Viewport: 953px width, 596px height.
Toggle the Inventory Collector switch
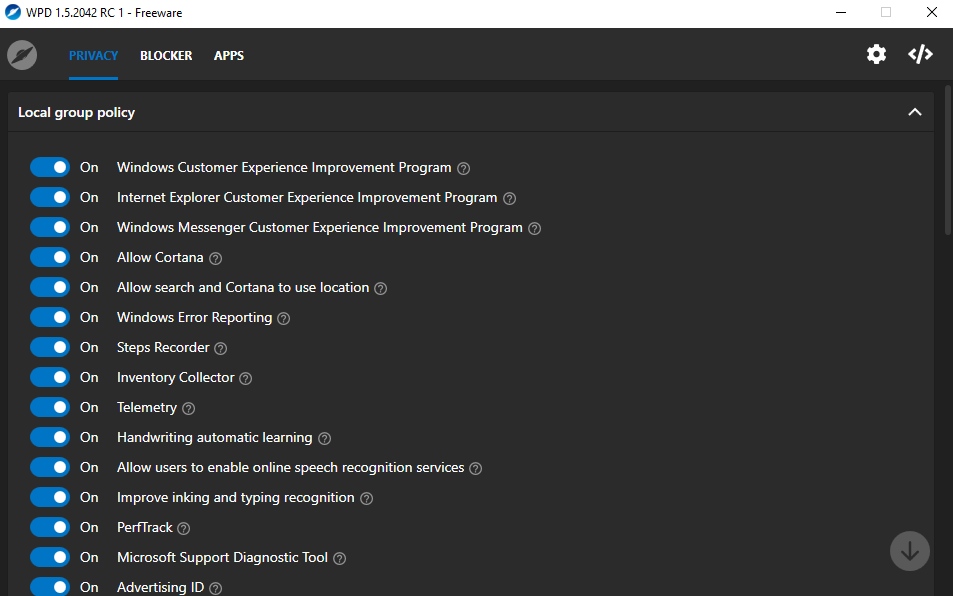pyautogui.click(x=50, y=377)
